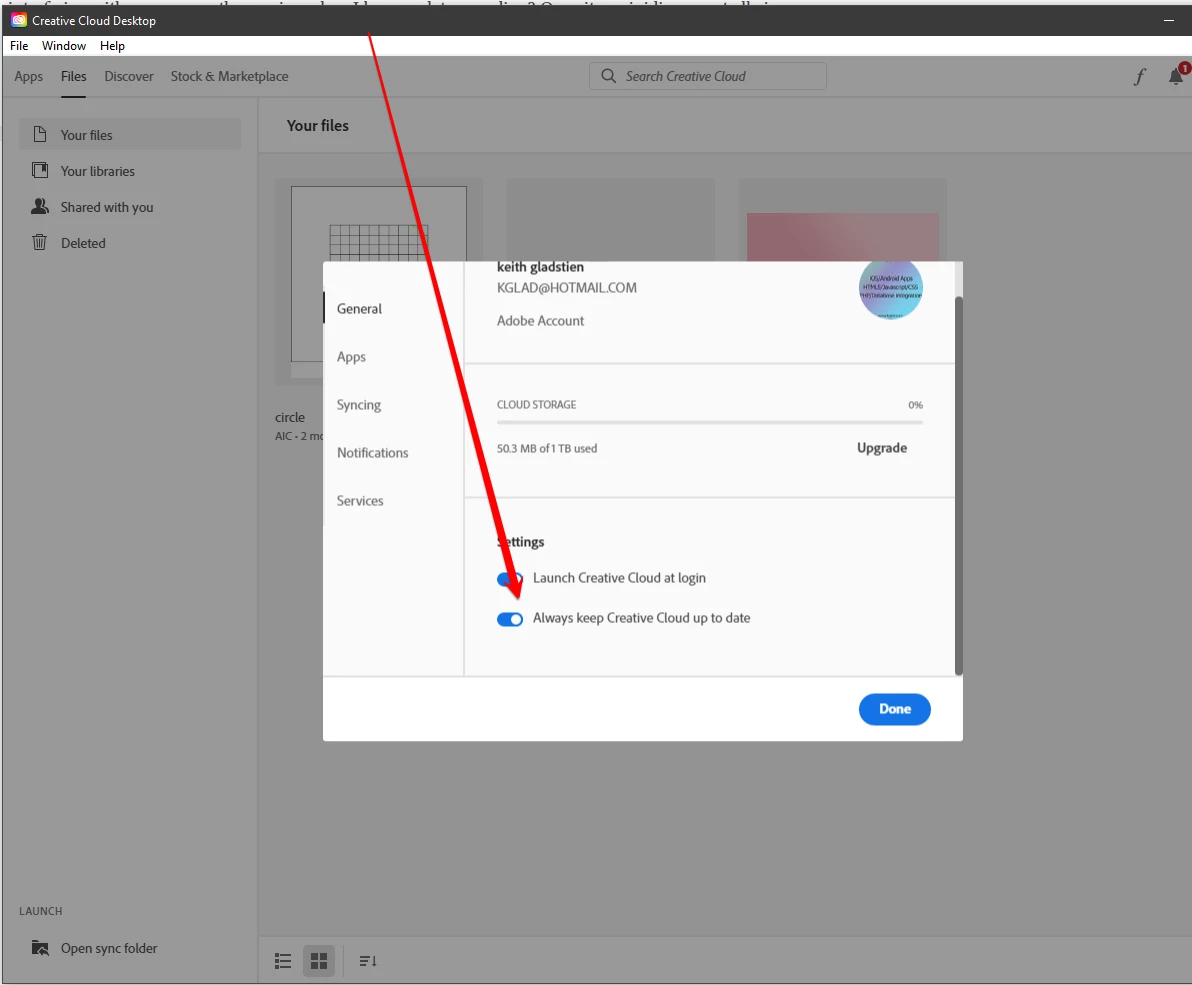Toggle Always keep Creative Cloud up to date
Image resolution: width=1192 pixels, height=985 pixels.
click(509, 619)
